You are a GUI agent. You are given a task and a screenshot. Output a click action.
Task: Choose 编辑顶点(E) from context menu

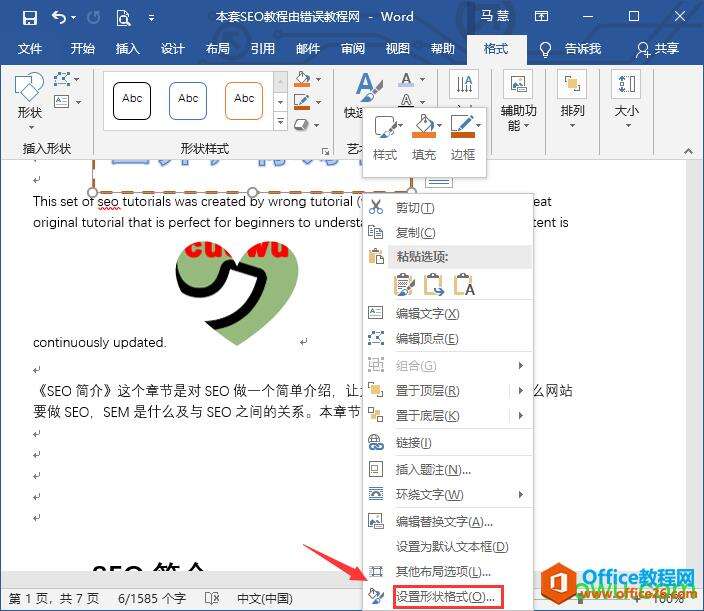[x=448, y=338]
